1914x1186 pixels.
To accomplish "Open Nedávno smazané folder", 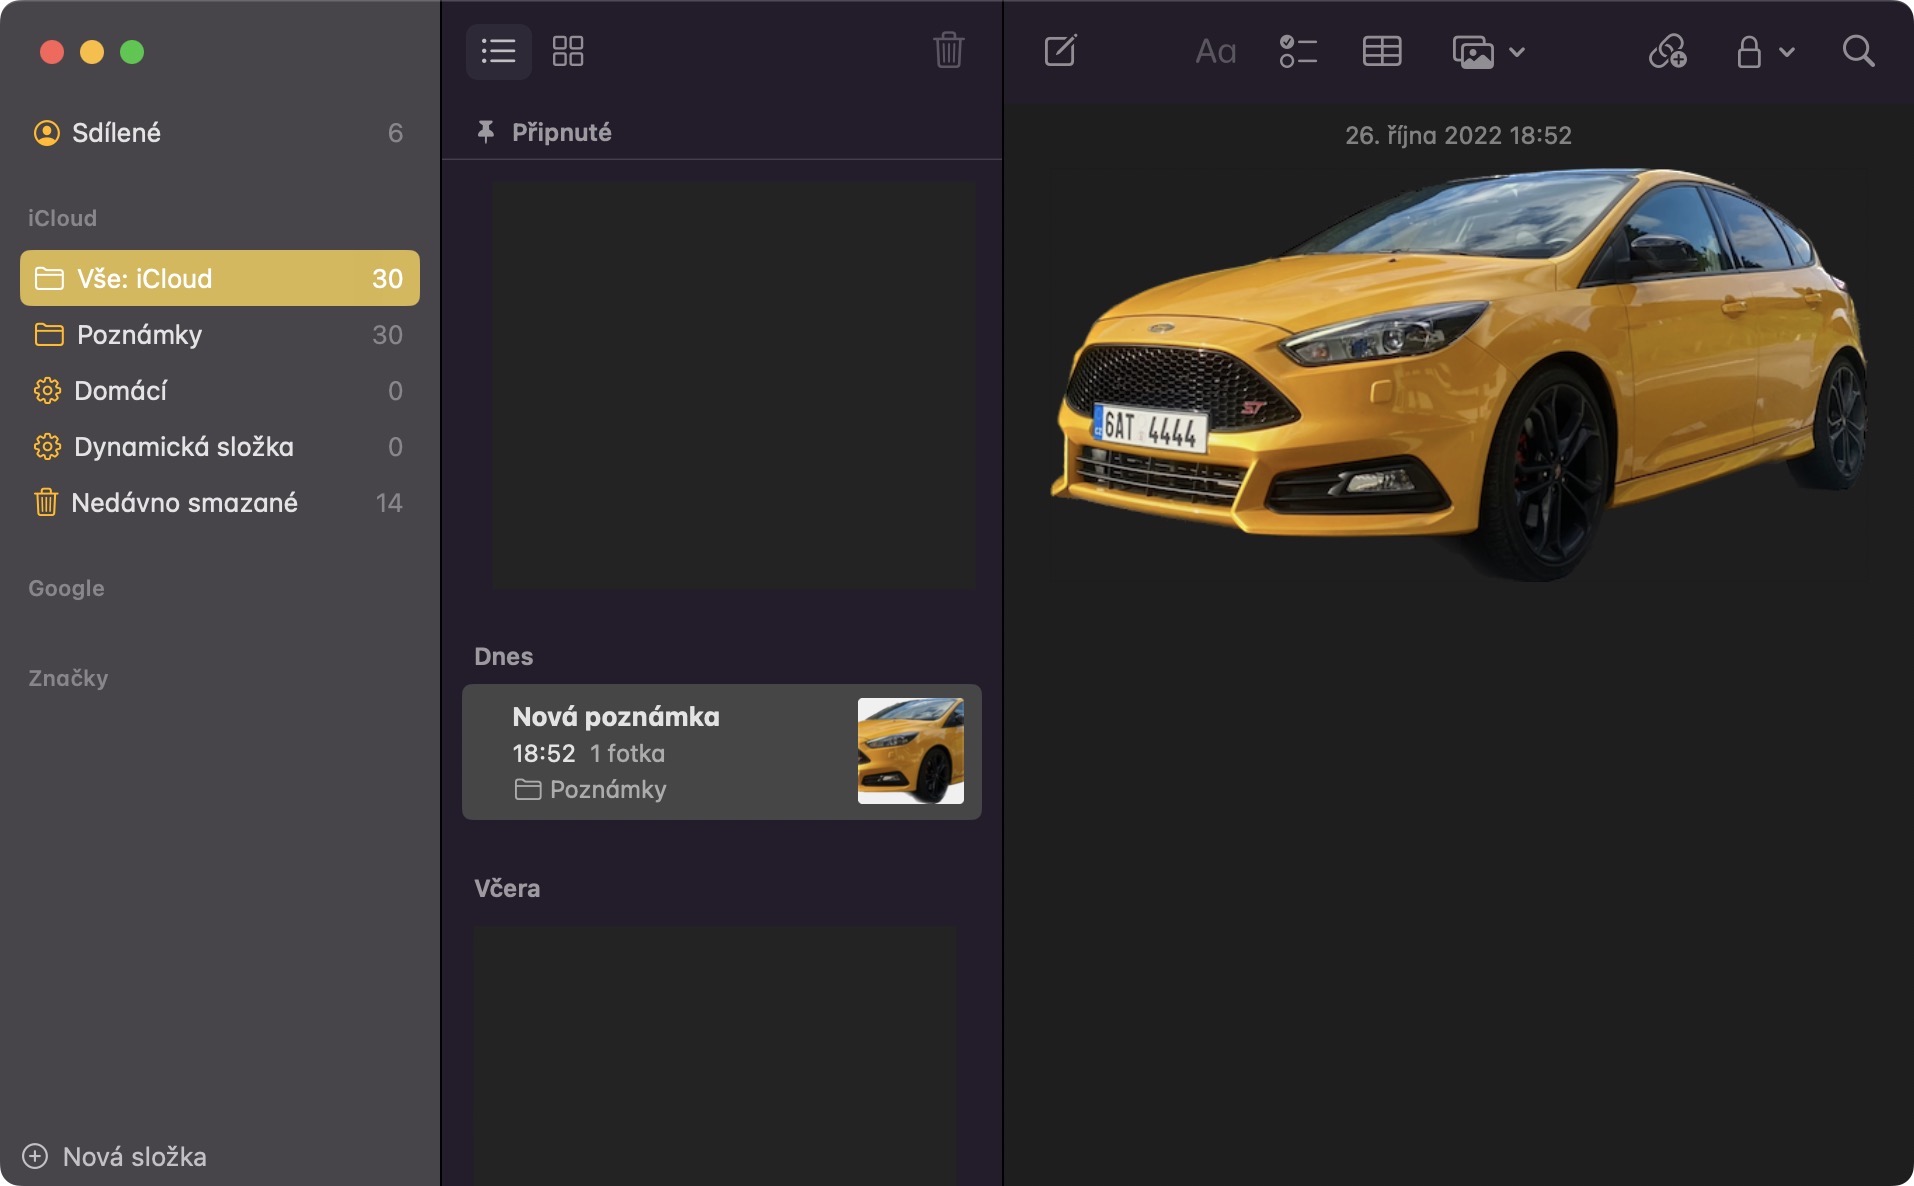I will coord(184,503).
